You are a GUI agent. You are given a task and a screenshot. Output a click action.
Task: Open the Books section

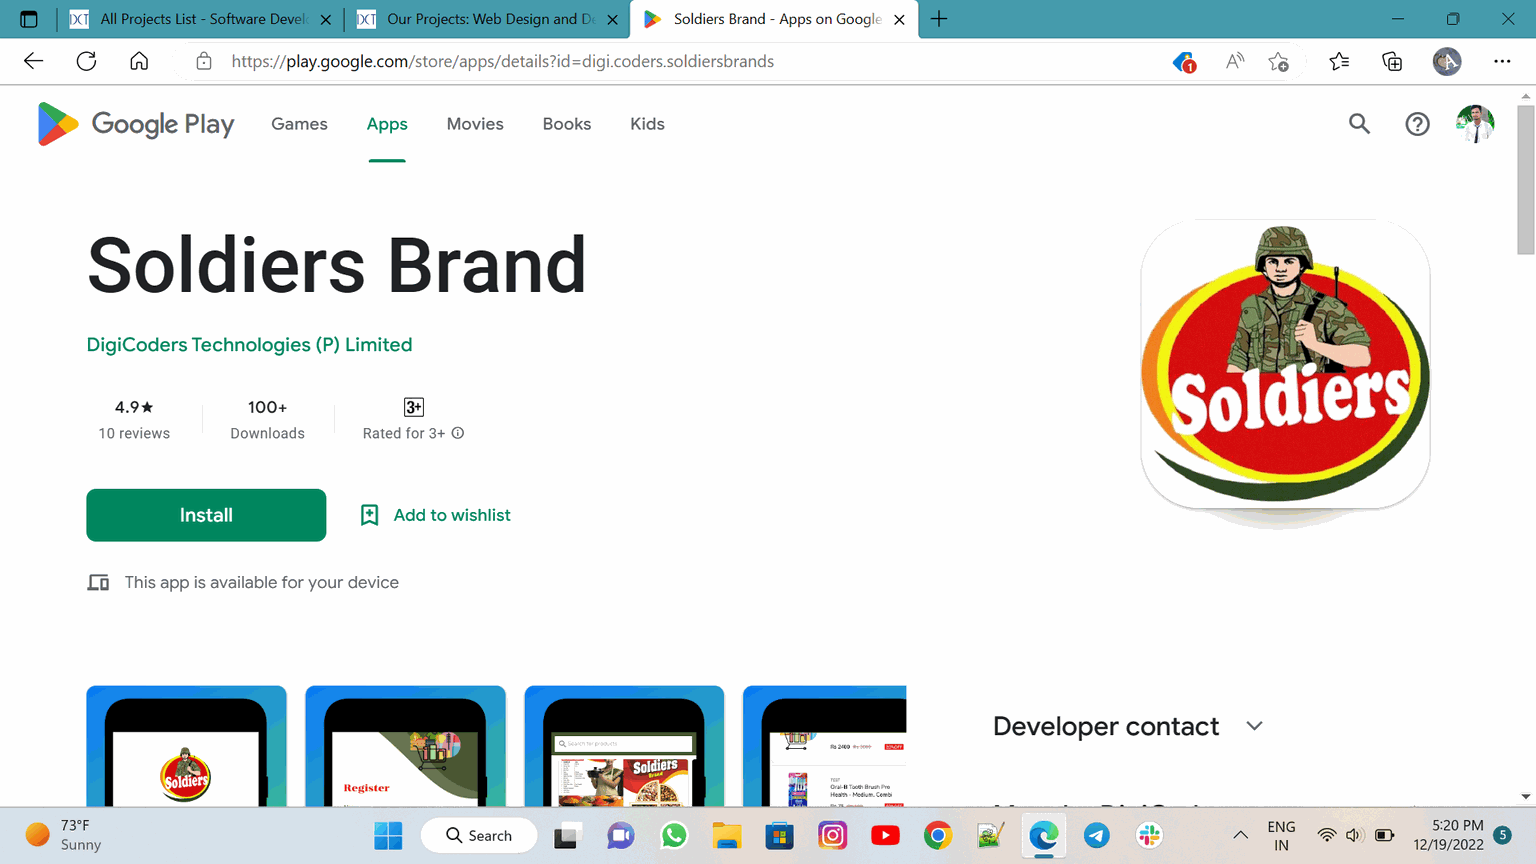click(x=567, y=124)
